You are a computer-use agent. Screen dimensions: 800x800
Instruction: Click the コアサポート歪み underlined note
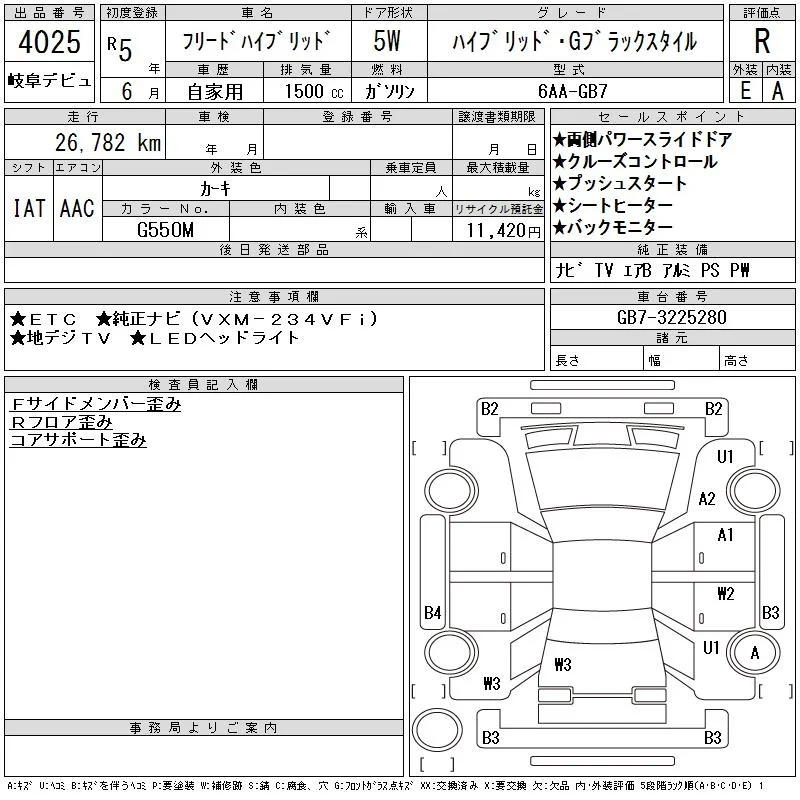click(x=78, y=440)
